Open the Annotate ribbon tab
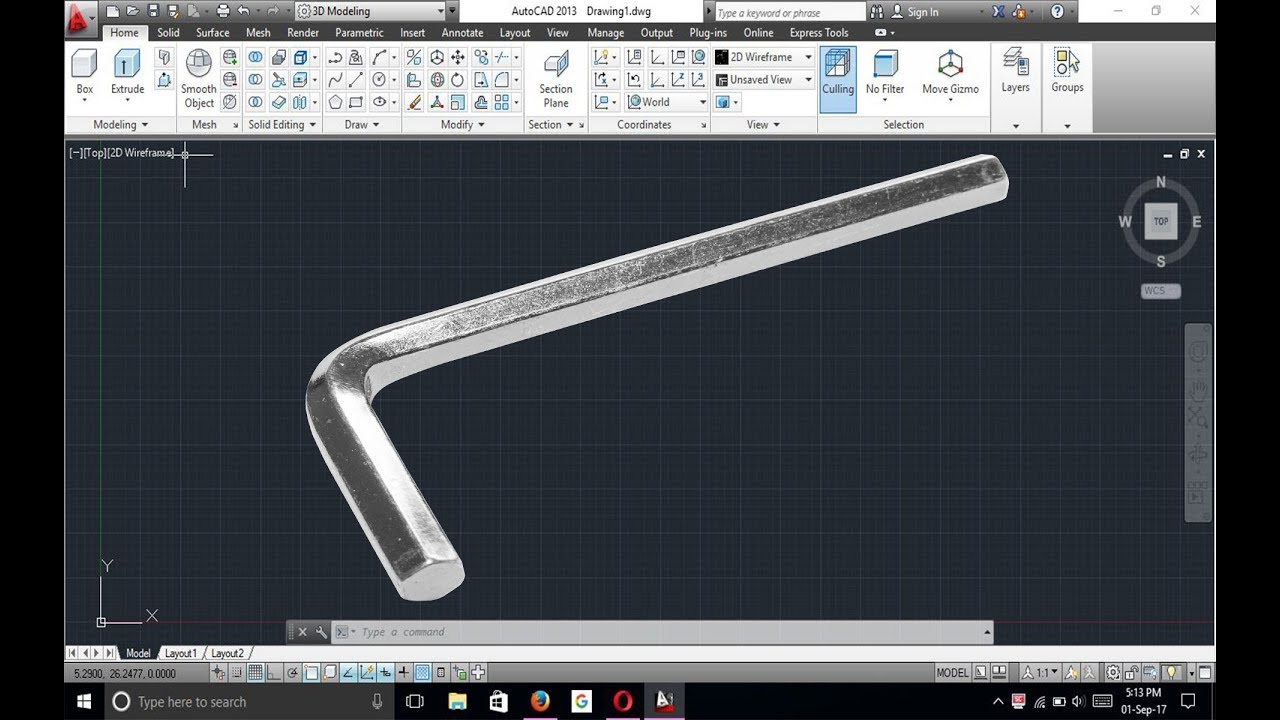 click(462, 32)
